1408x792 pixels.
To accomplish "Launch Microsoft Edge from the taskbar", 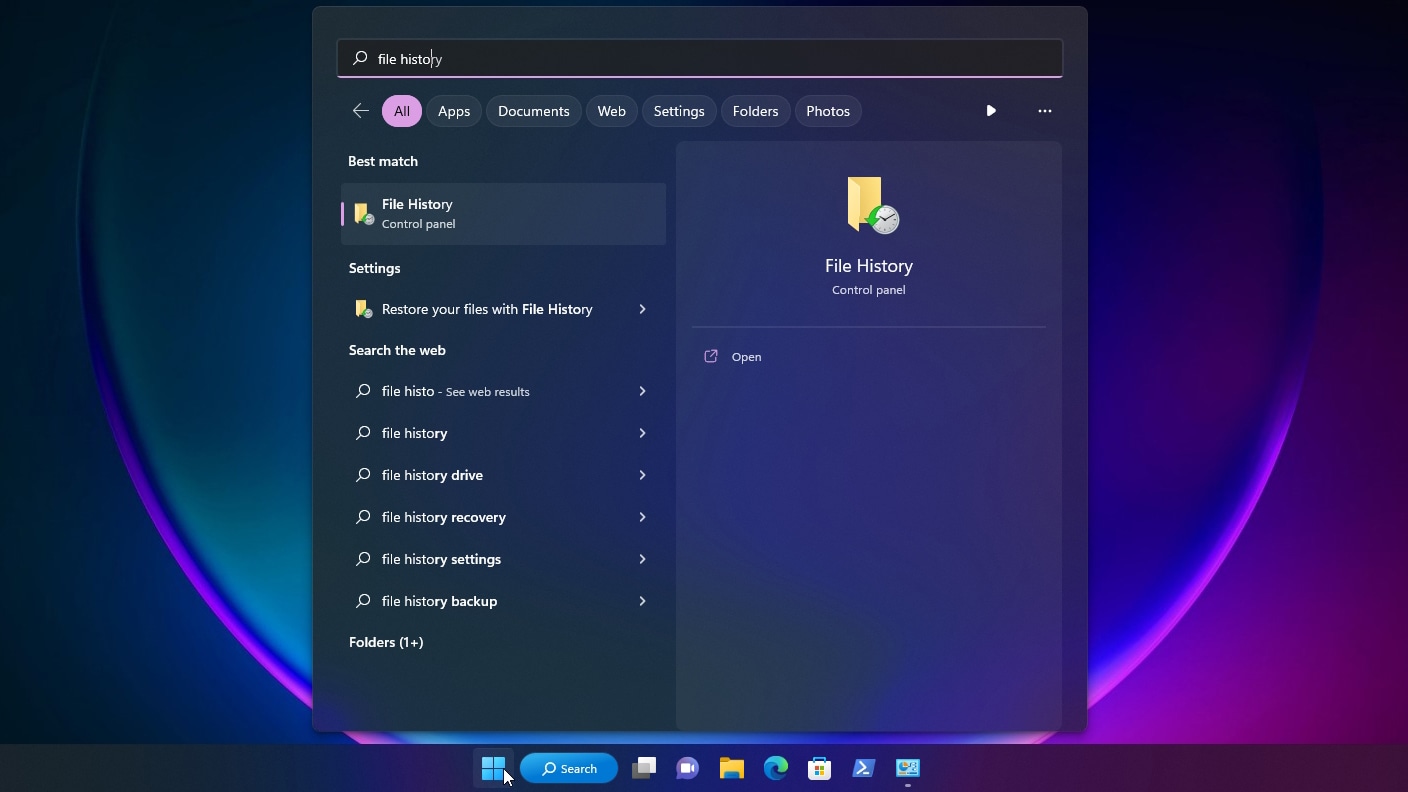I will tap(776, 768).
